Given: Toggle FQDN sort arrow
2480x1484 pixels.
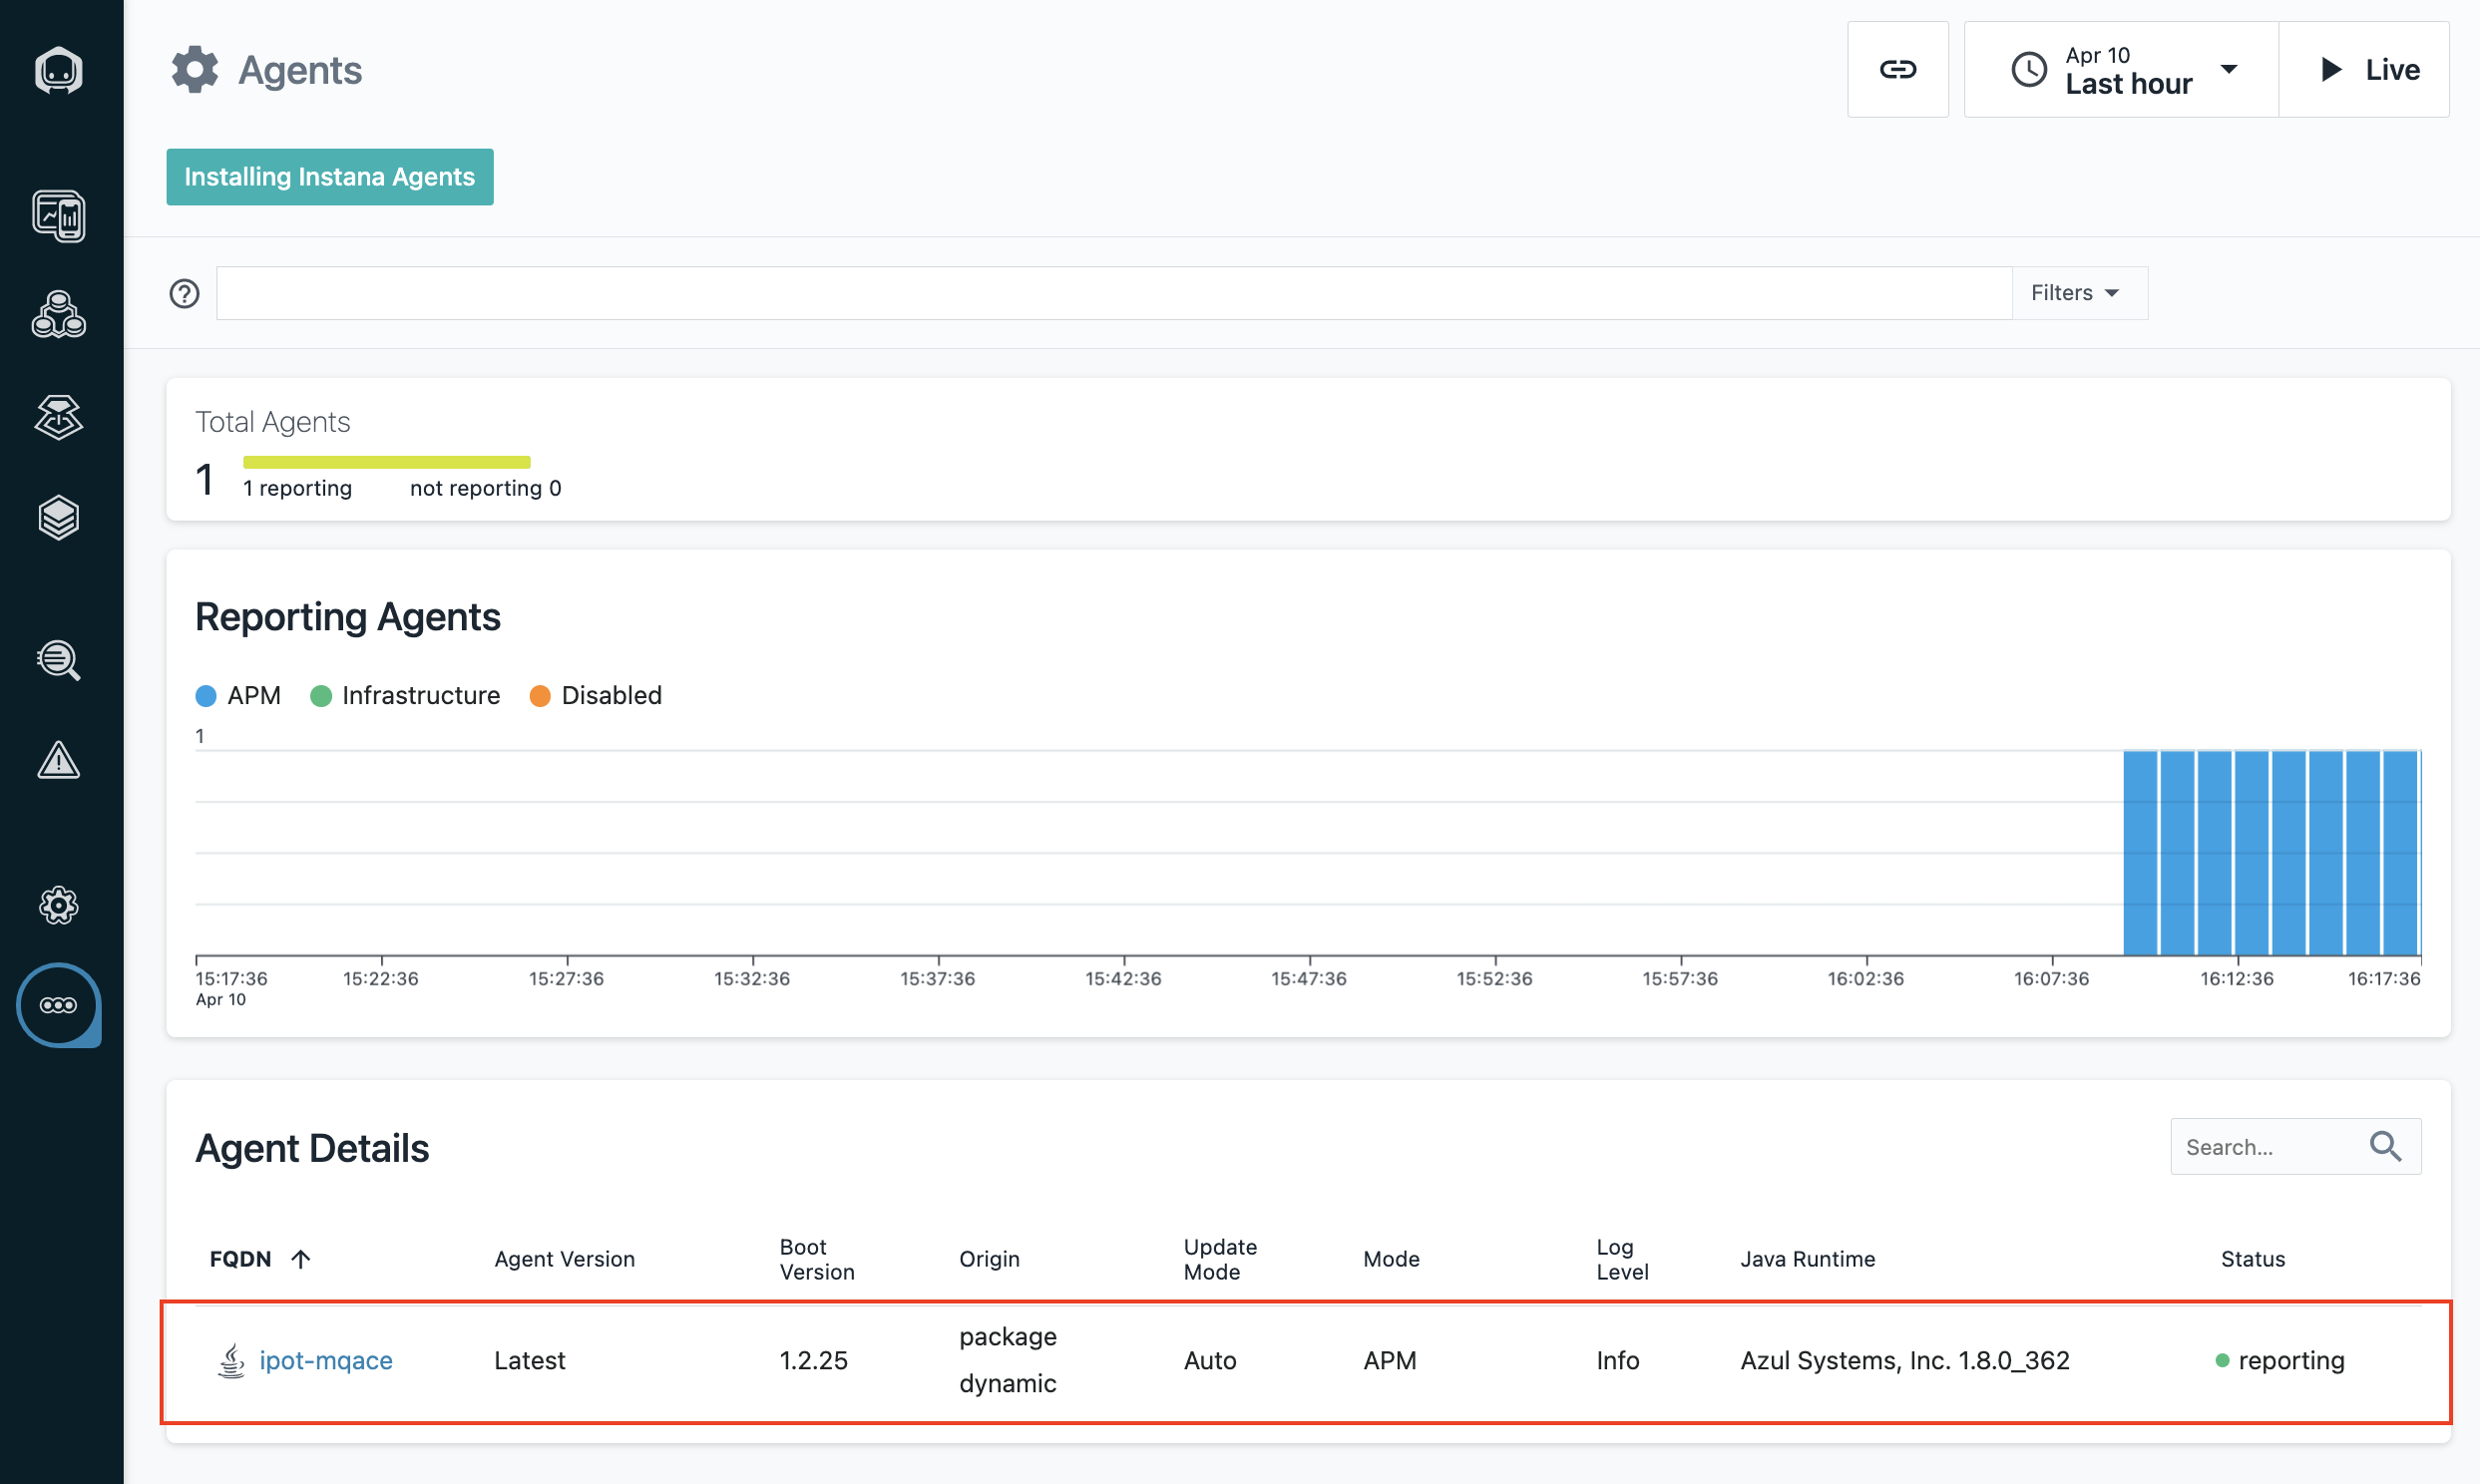Looking at the screenshot, I should click(300, 1259).
